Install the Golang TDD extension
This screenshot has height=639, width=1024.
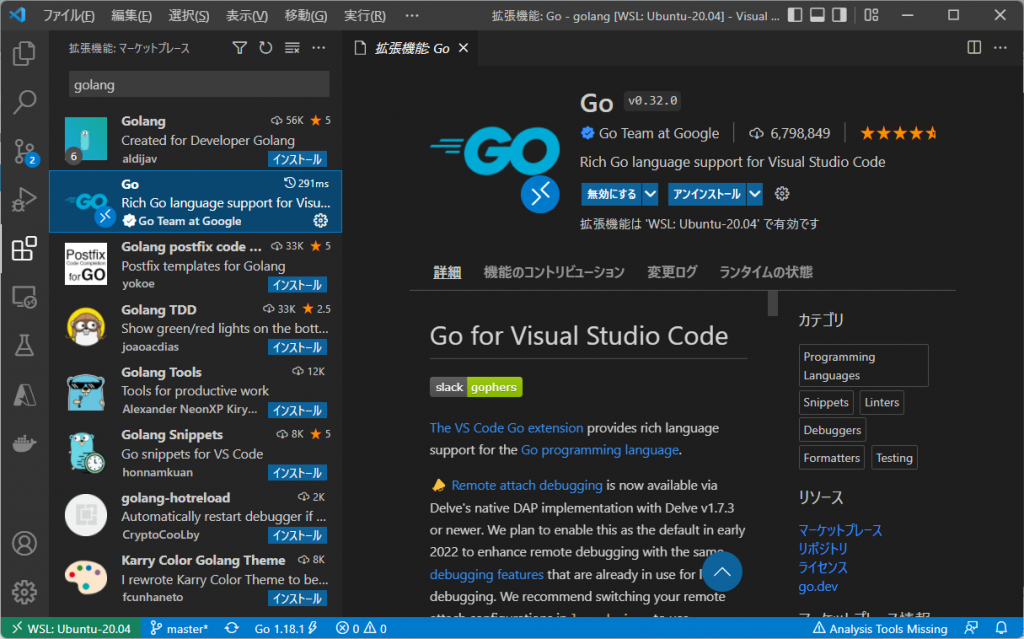pyautogui.click(x=297, y=348)
